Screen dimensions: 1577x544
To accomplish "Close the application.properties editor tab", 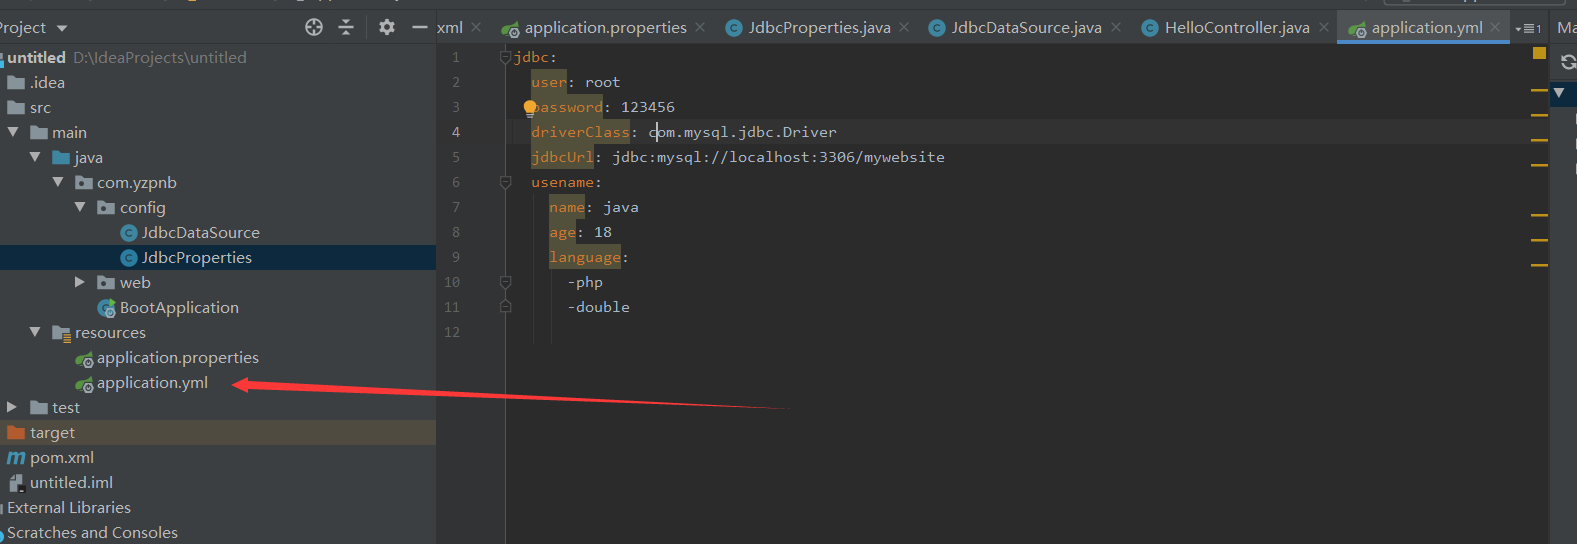I will tap(700, 27).
